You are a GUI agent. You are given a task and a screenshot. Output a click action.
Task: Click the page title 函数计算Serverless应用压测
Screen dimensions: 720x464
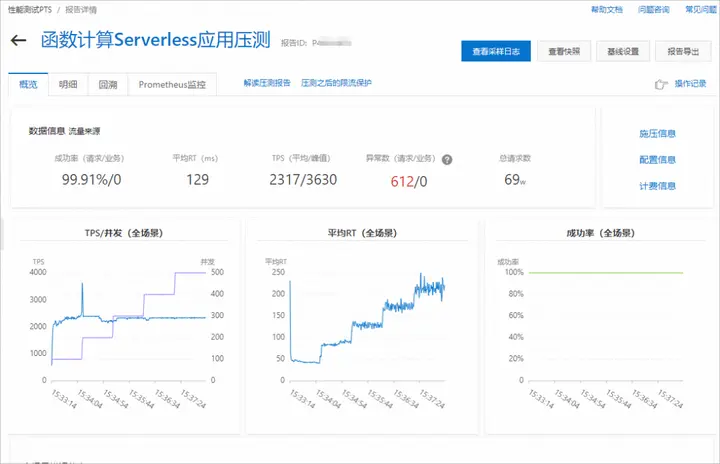156,40
